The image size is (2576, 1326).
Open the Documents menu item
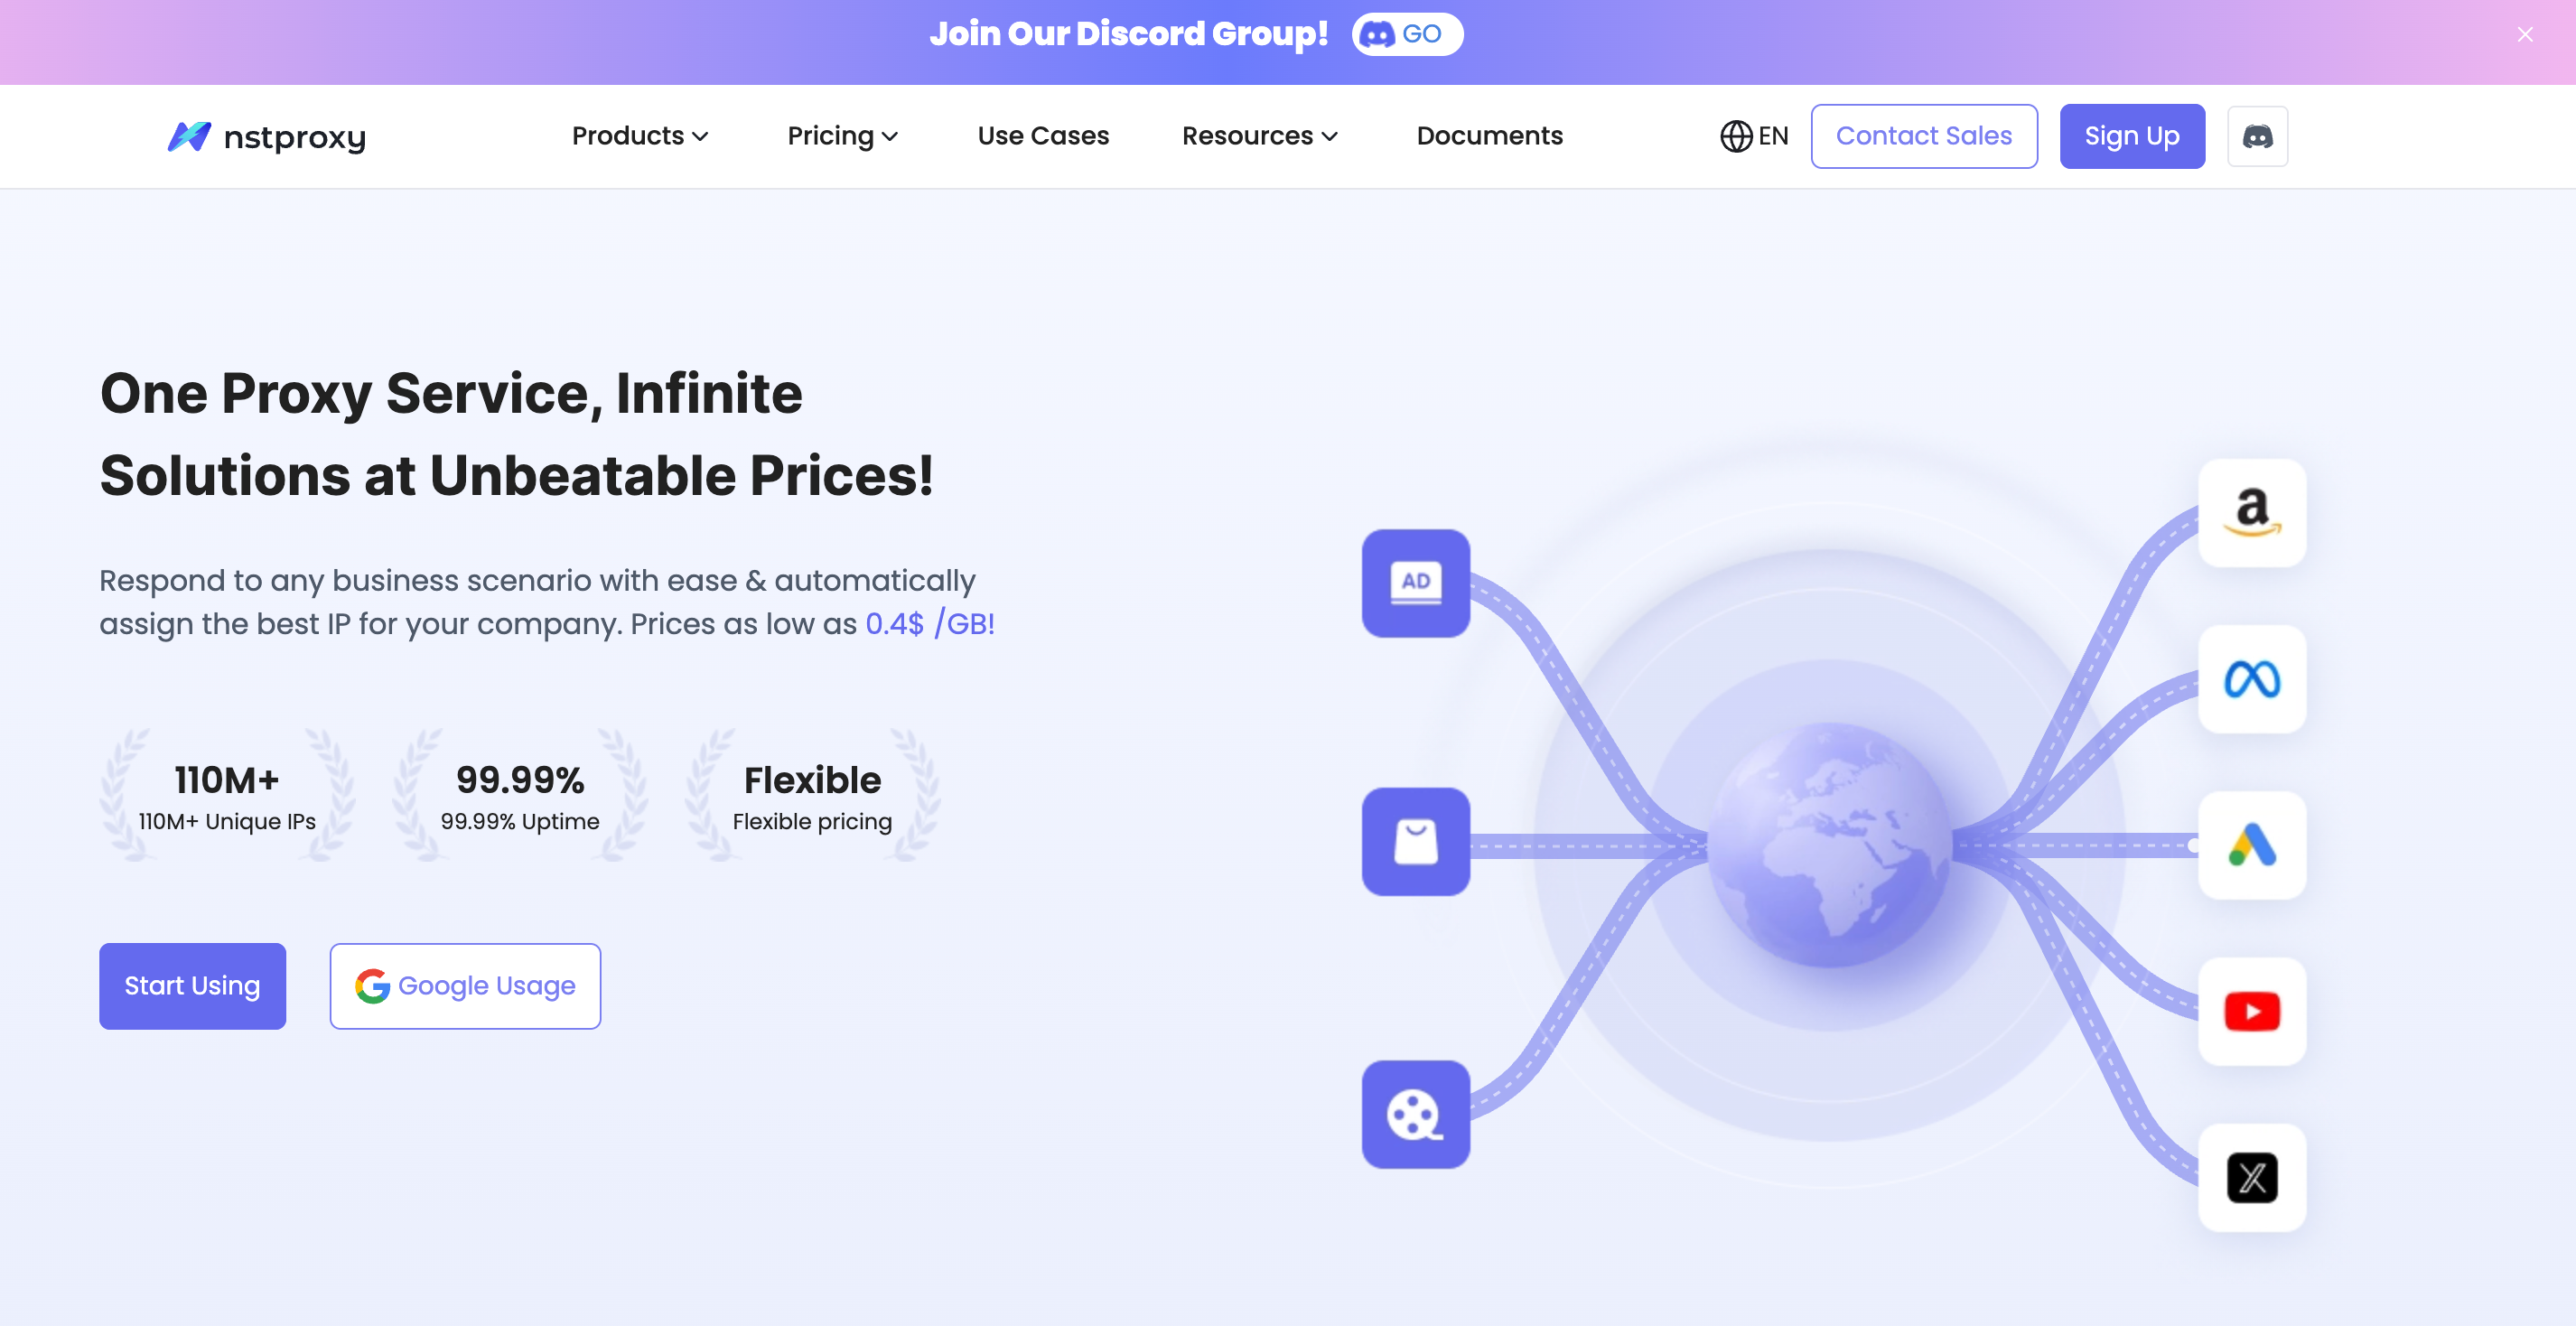point(1489,136)
